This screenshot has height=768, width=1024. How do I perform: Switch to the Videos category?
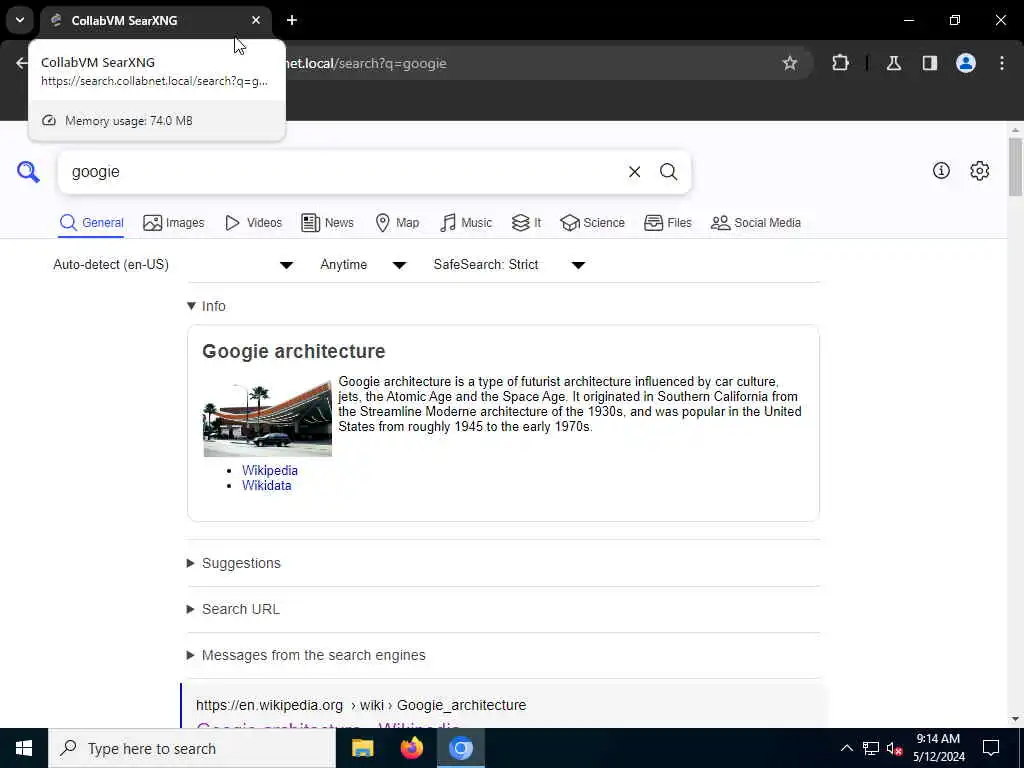coord(253,223)
